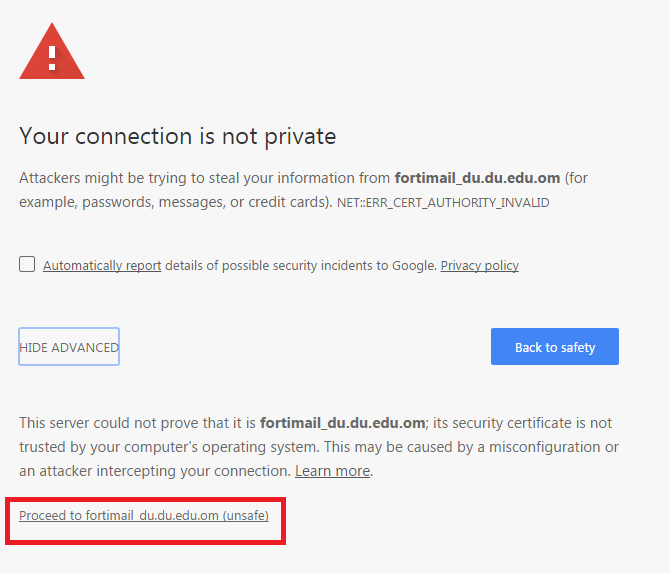
Task: Open the Privacy policy link
Action: click(x=479, y=266)
